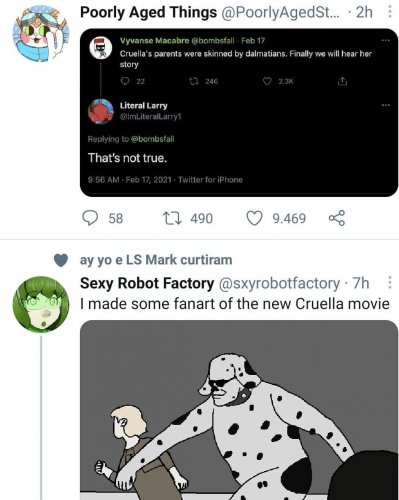Open the Poorly Aged Things profile name
Viewport: 399px width, 500px height.
coord(148,12)
